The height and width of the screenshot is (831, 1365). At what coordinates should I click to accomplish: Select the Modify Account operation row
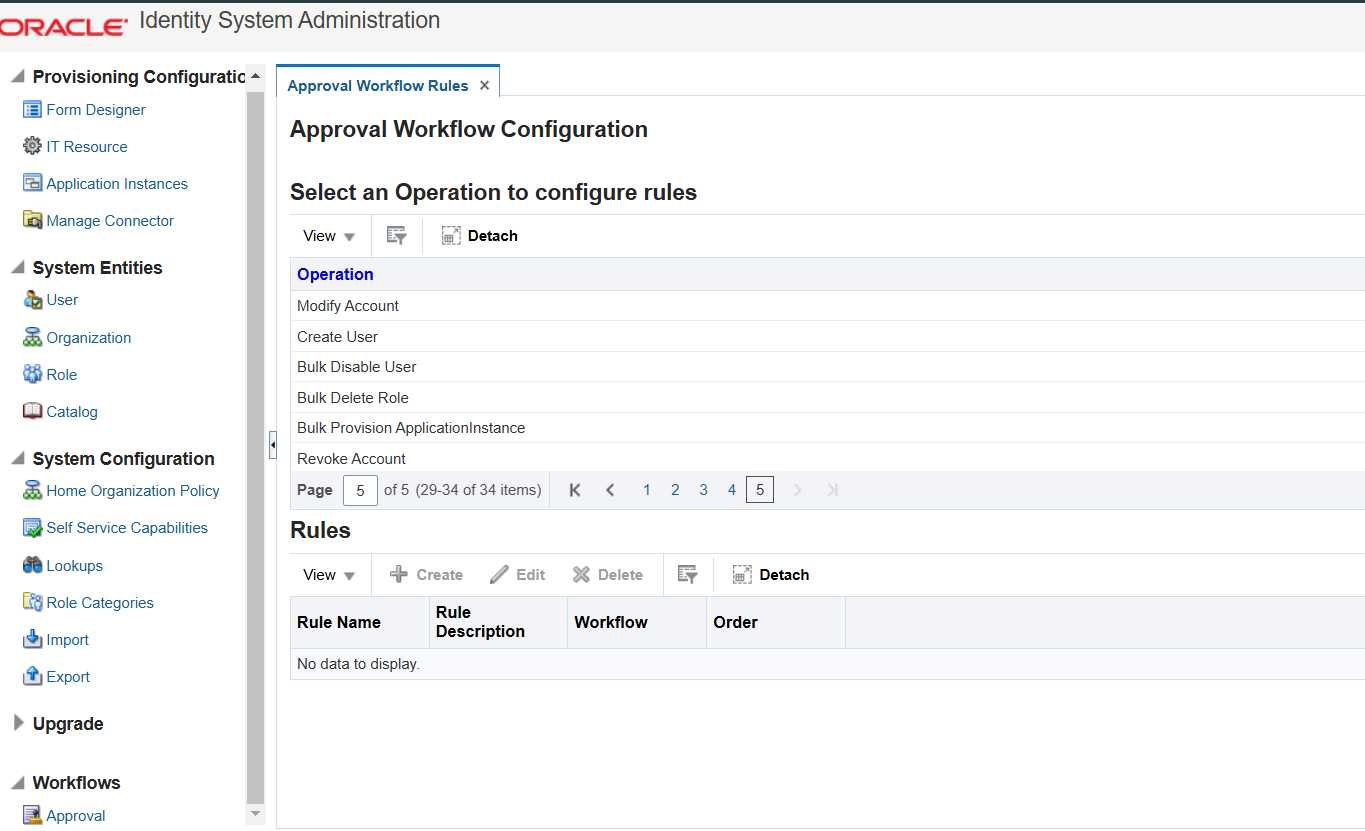827,306
